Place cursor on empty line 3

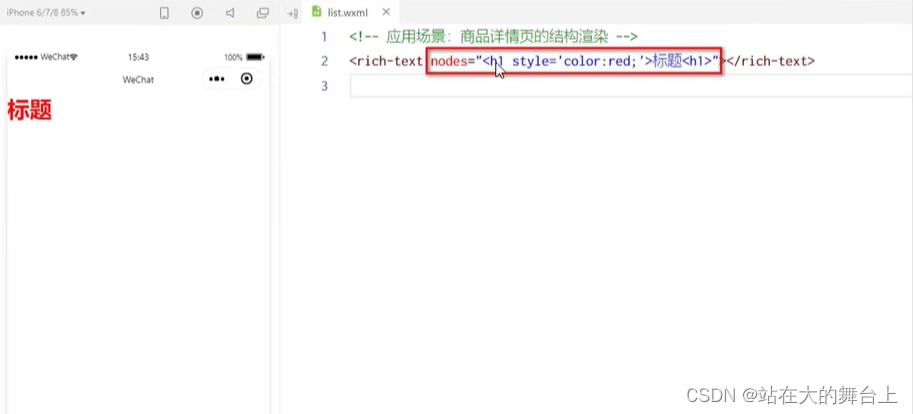[631, 86]
